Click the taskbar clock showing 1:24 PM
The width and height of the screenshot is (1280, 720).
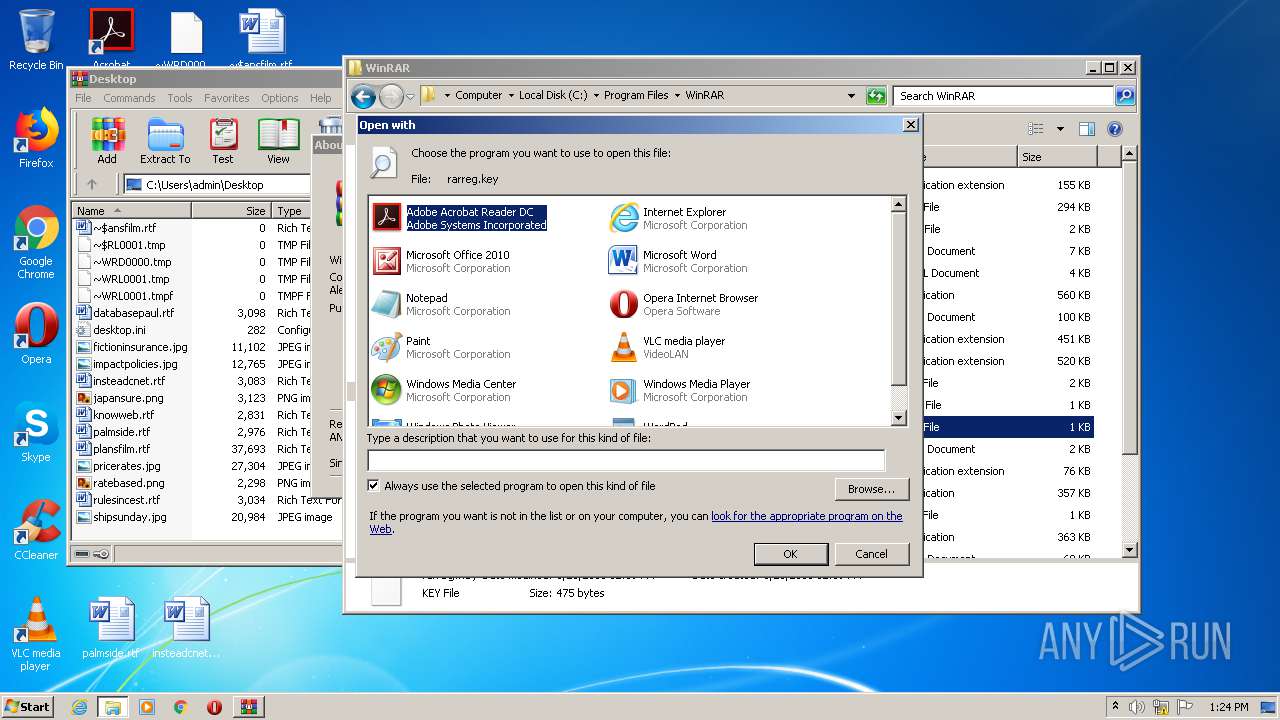pos(1227,707)
